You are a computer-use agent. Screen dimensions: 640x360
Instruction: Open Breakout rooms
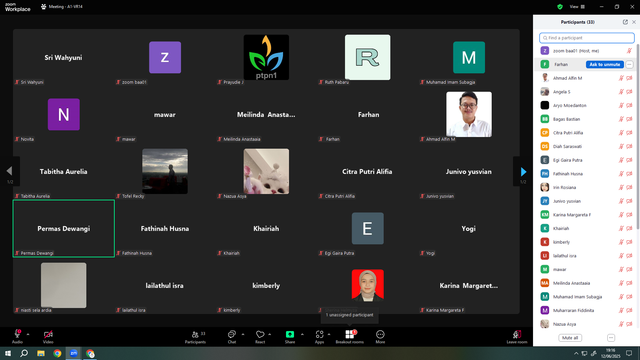350,337
